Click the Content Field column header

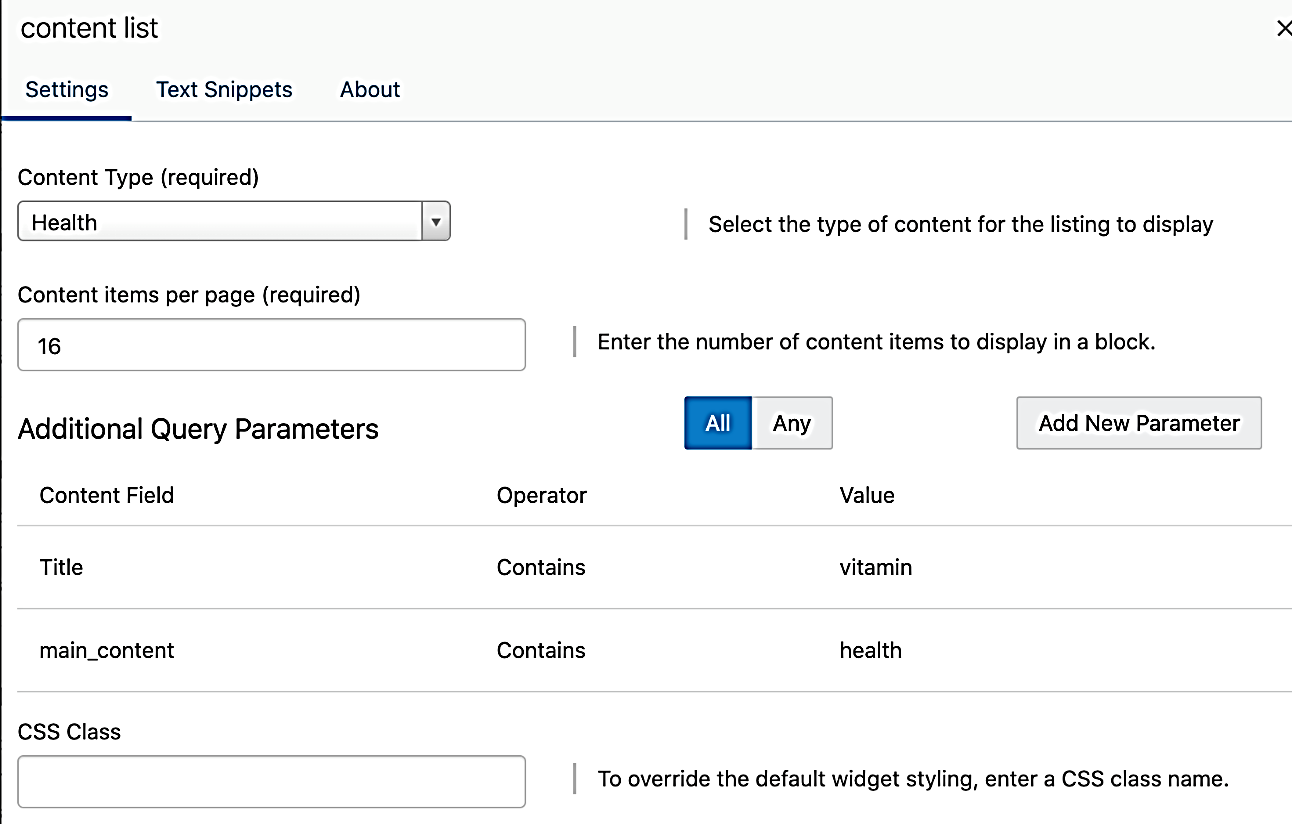[107, 495]
